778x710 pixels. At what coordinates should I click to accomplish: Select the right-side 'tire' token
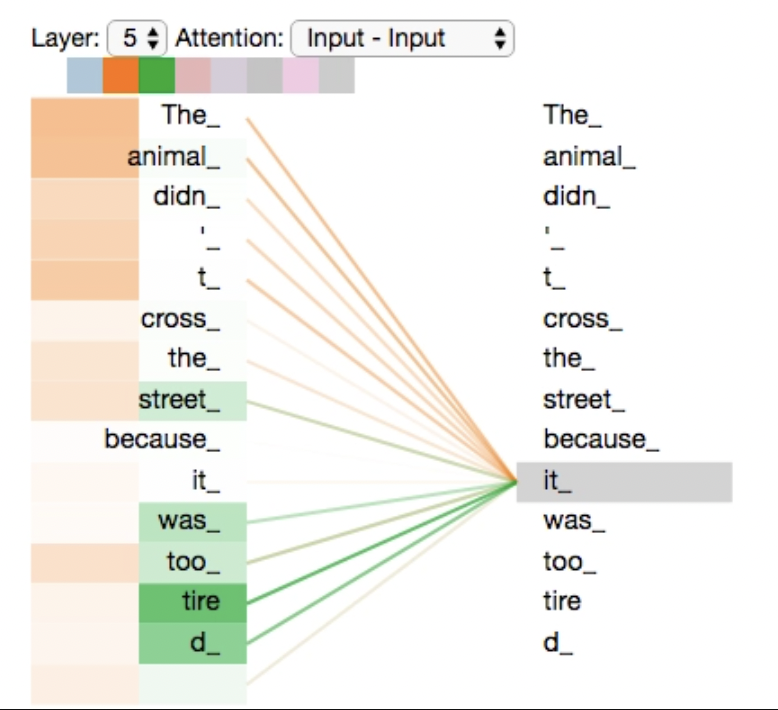tap(562, 601)
